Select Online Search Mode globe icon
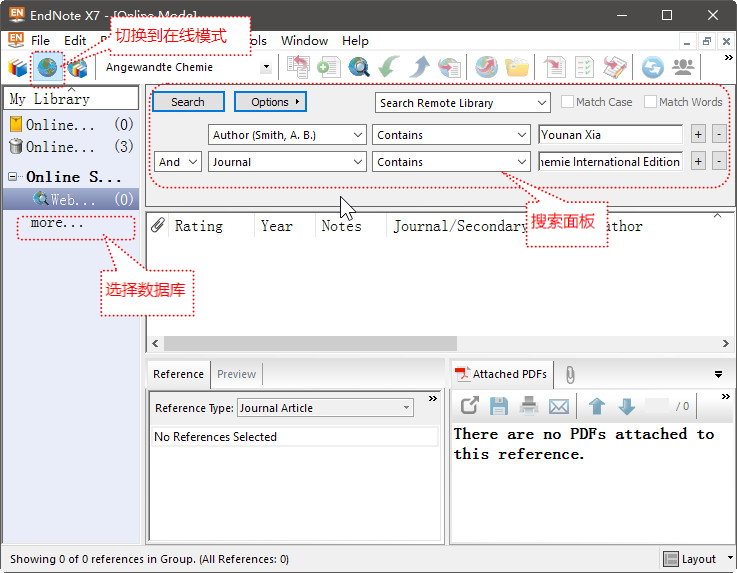737x573 pixels. pyautogui.click(x=47, y=68)
